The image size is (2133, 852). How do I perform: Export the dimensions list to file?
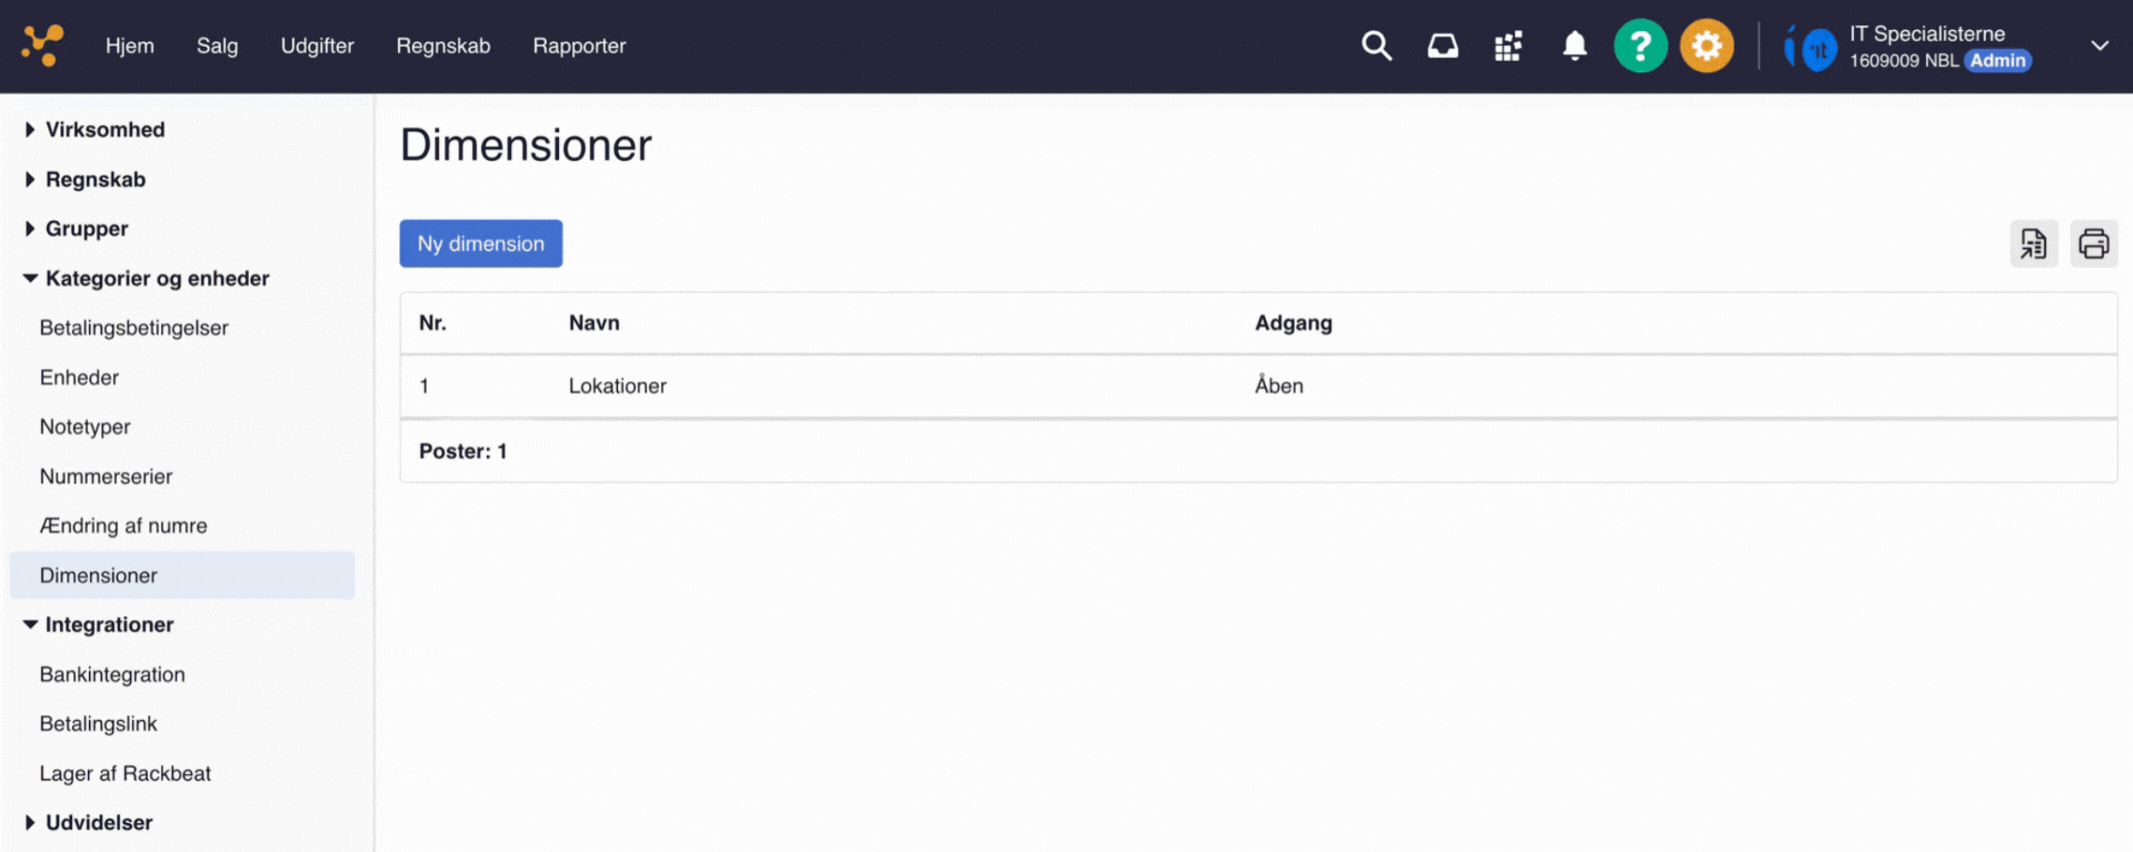(2033, 244)
